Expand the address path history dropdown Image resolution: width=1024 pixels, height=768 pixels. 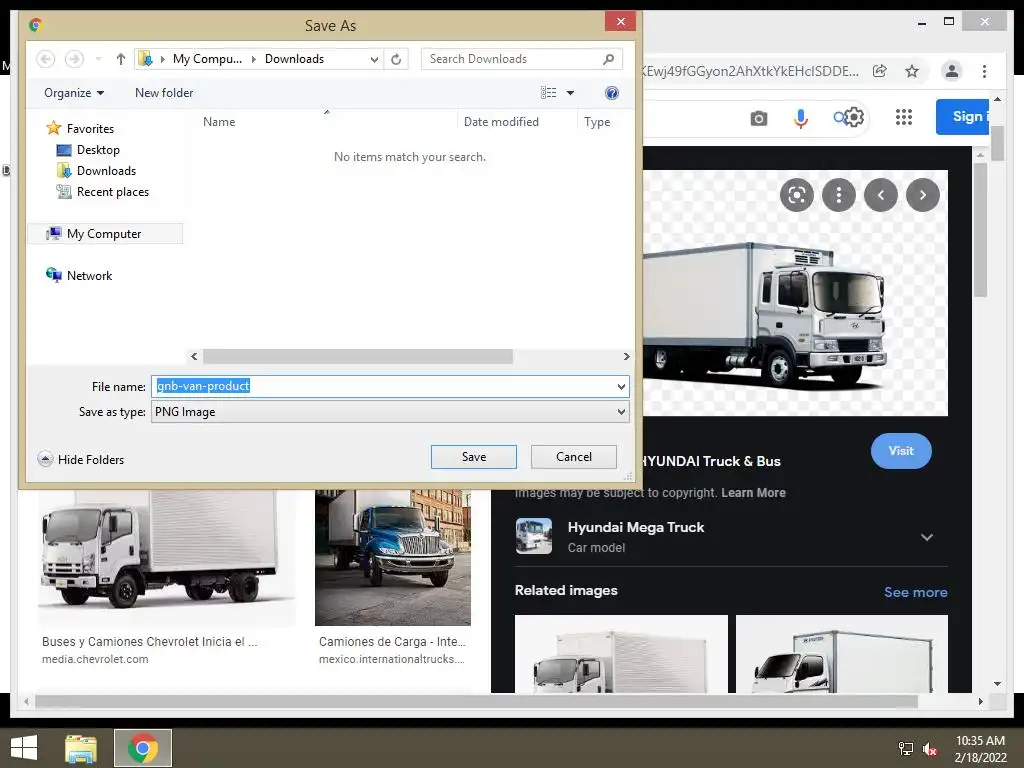click(374, 59)
